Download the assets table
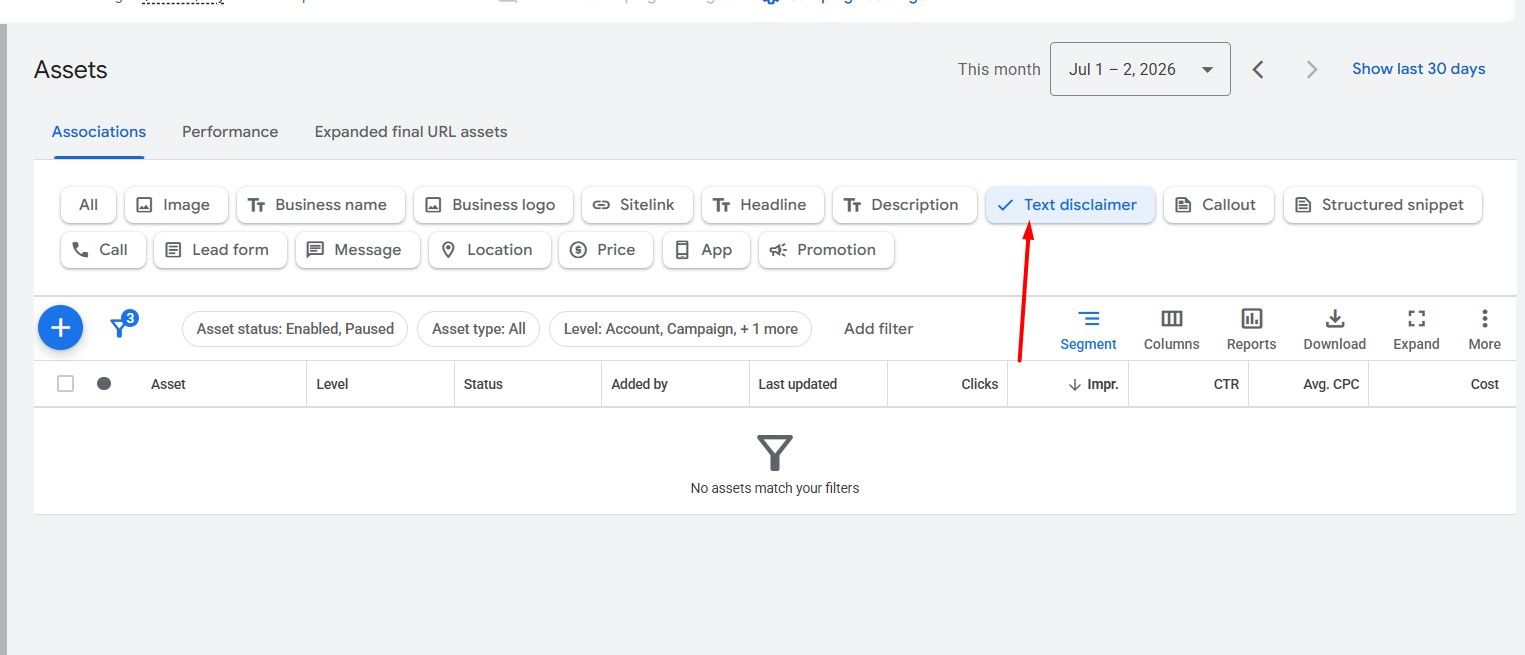The width and height of the screenshot is (1525, 655). 1334,330
